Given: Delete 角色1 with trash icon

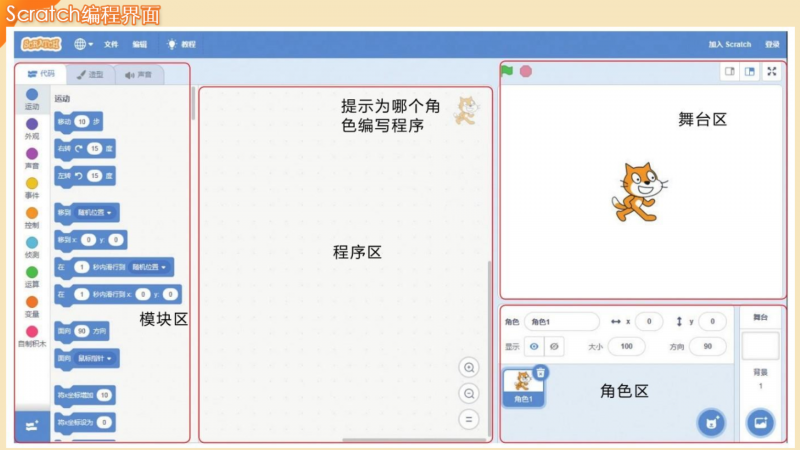Looking at the screenshot, I should point(540,373).
